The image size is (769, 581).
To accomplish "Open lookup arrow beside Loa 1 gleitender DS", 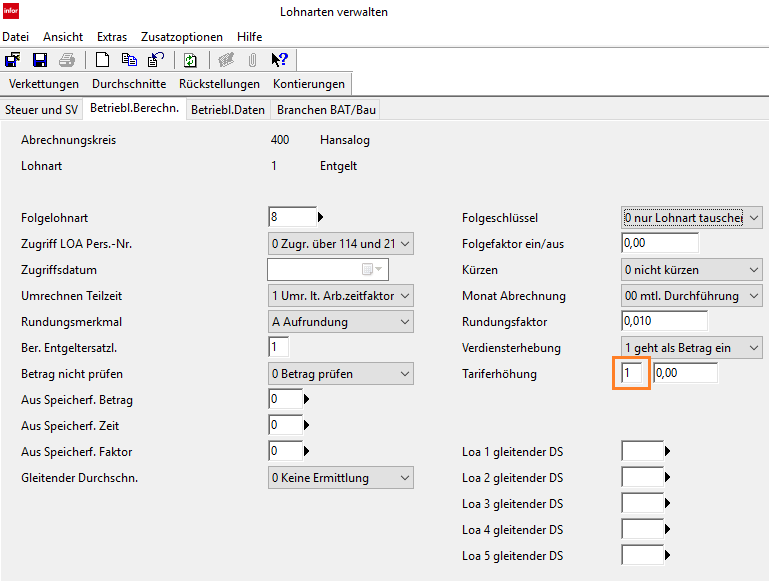I will click(x=667, y=451).
